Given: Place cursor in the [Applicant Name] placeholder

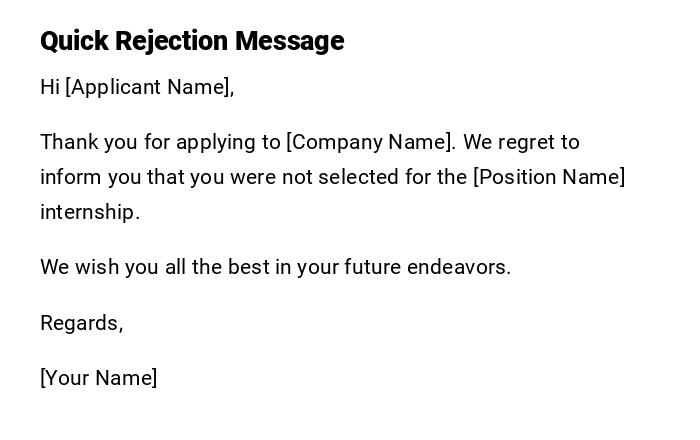Looking at the screenshot, I should pos(149,87).
